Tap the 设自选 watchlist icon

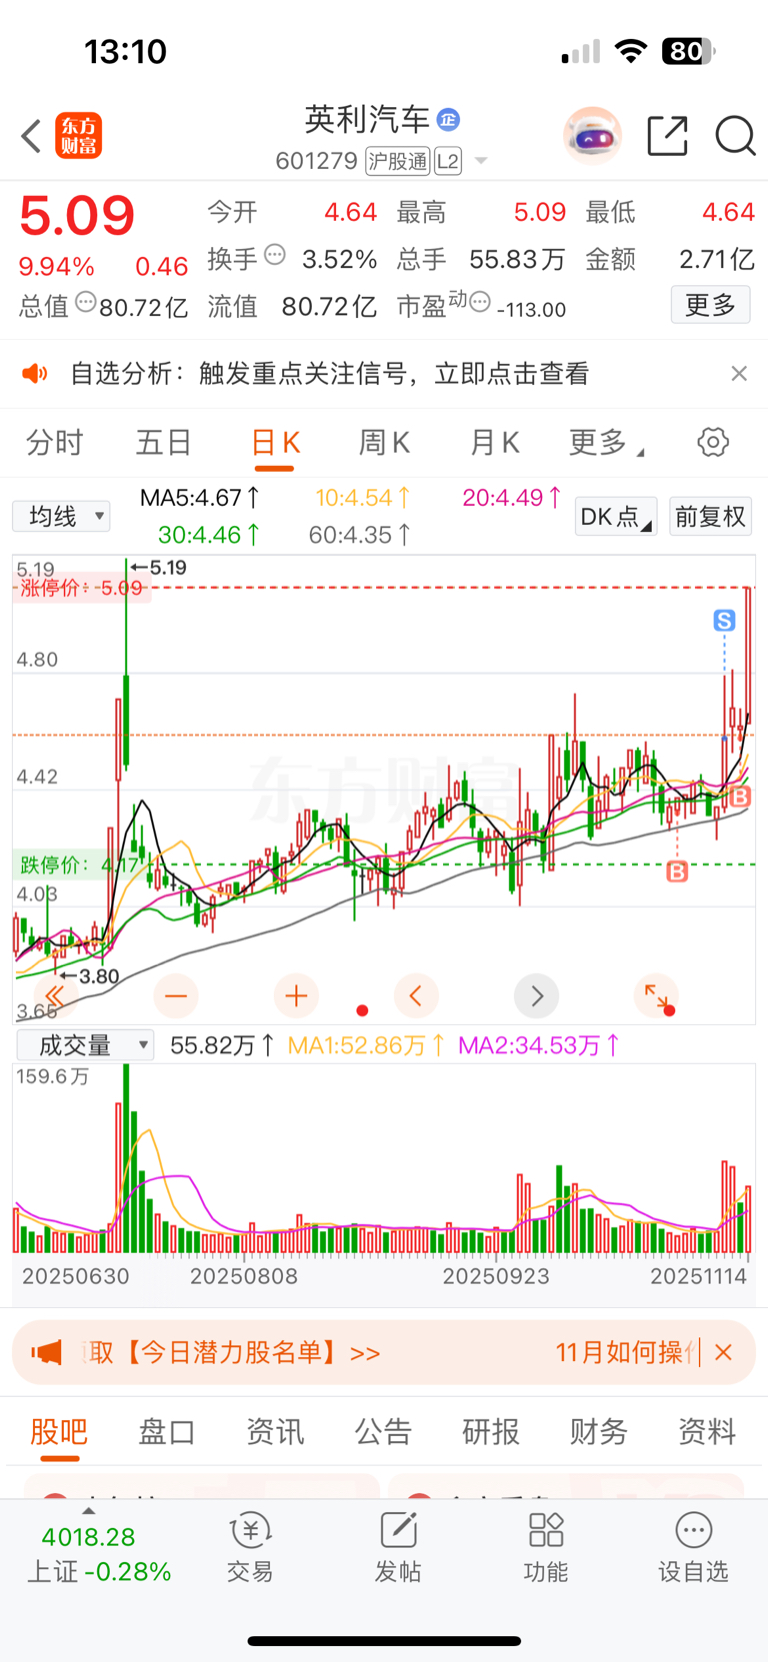click(693, 1547)
